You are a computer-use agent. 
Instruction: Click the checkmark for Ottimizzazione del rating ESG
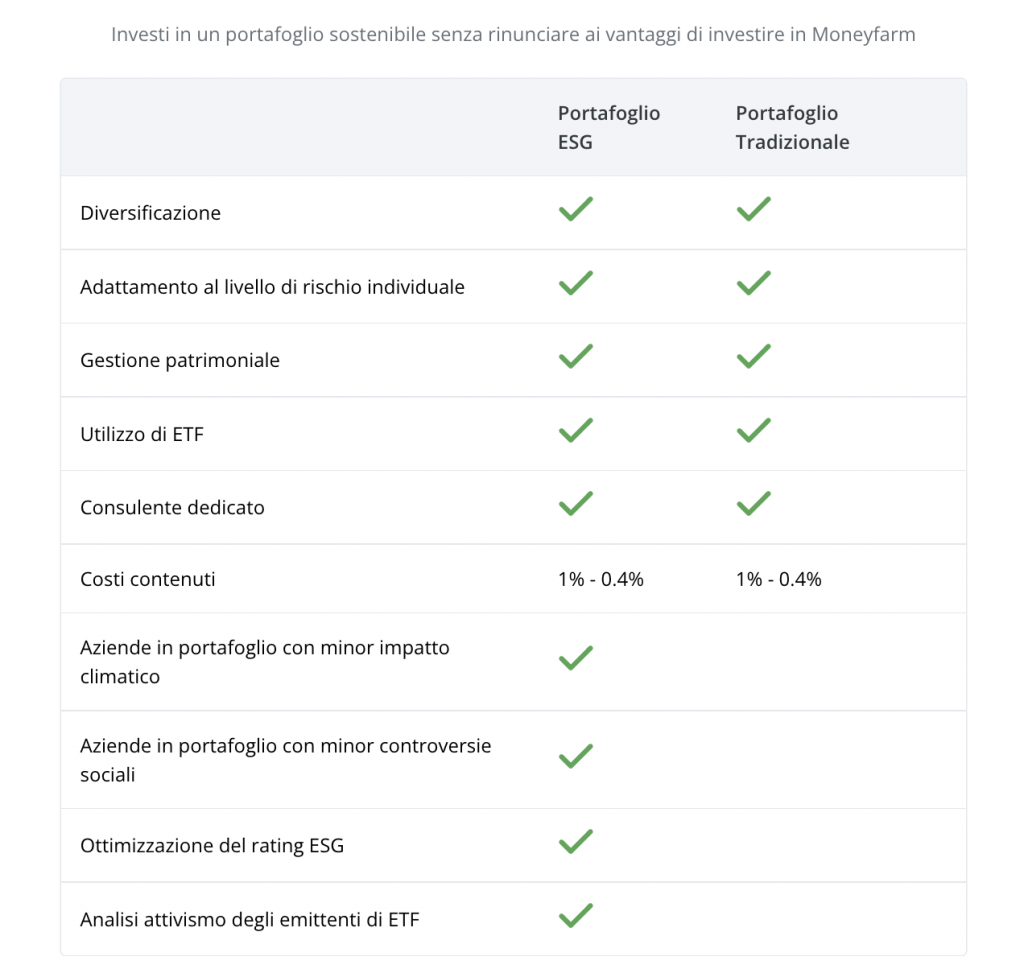point(575,842)
